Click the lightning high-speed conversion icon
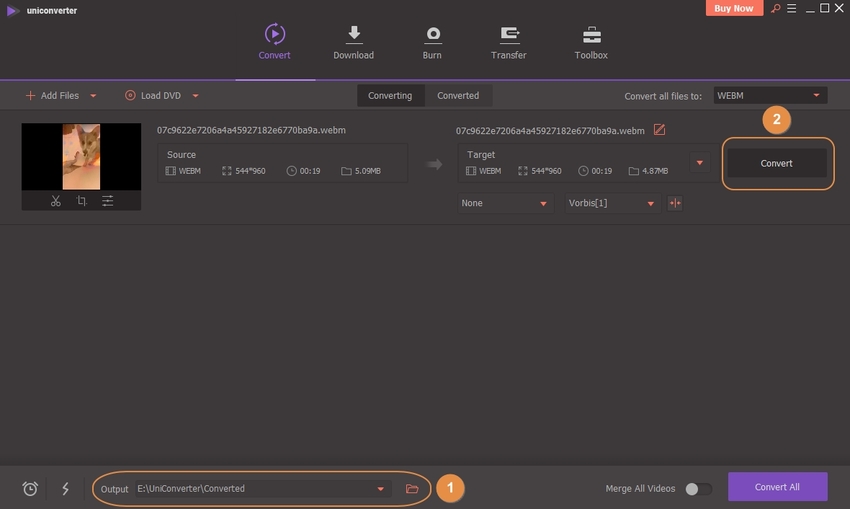Viewport: 850px width, 509px height. point(66,489)
